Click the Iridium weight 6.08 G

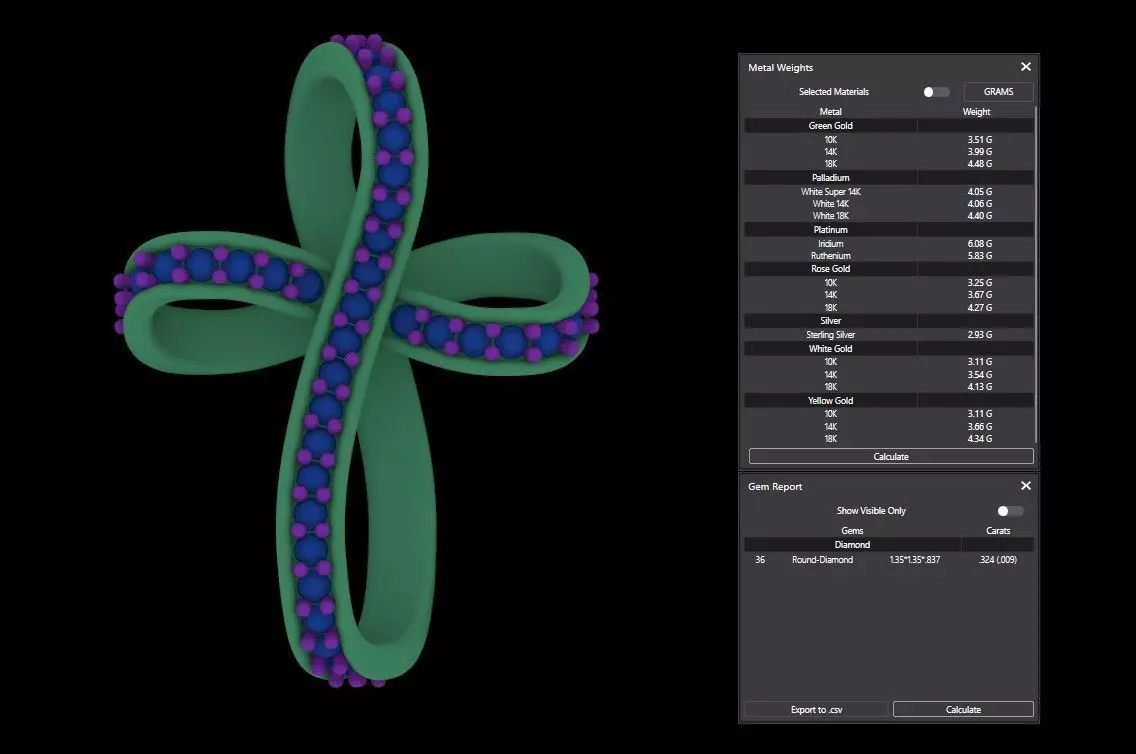(980, 244)
